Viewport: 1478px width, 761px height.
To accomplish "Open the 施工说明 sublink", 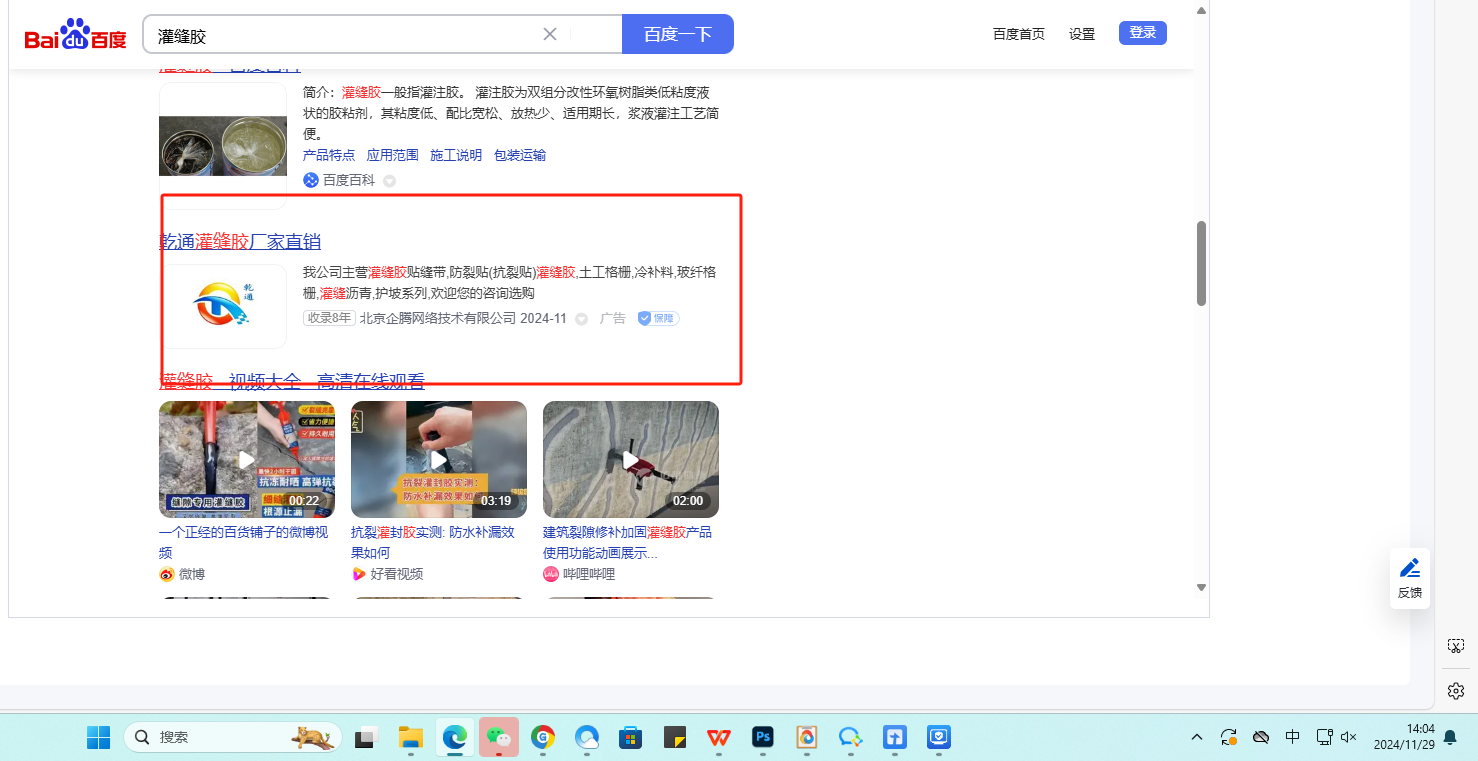I will [x=456, y=155].
